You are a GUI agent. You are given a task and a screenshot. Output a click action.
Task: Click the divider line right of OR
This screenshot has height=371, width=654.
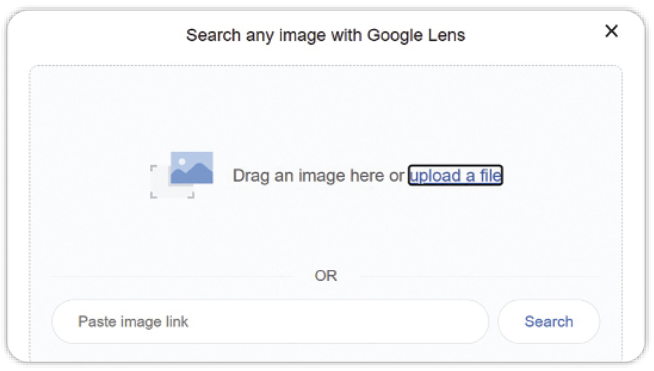[480, 276]
